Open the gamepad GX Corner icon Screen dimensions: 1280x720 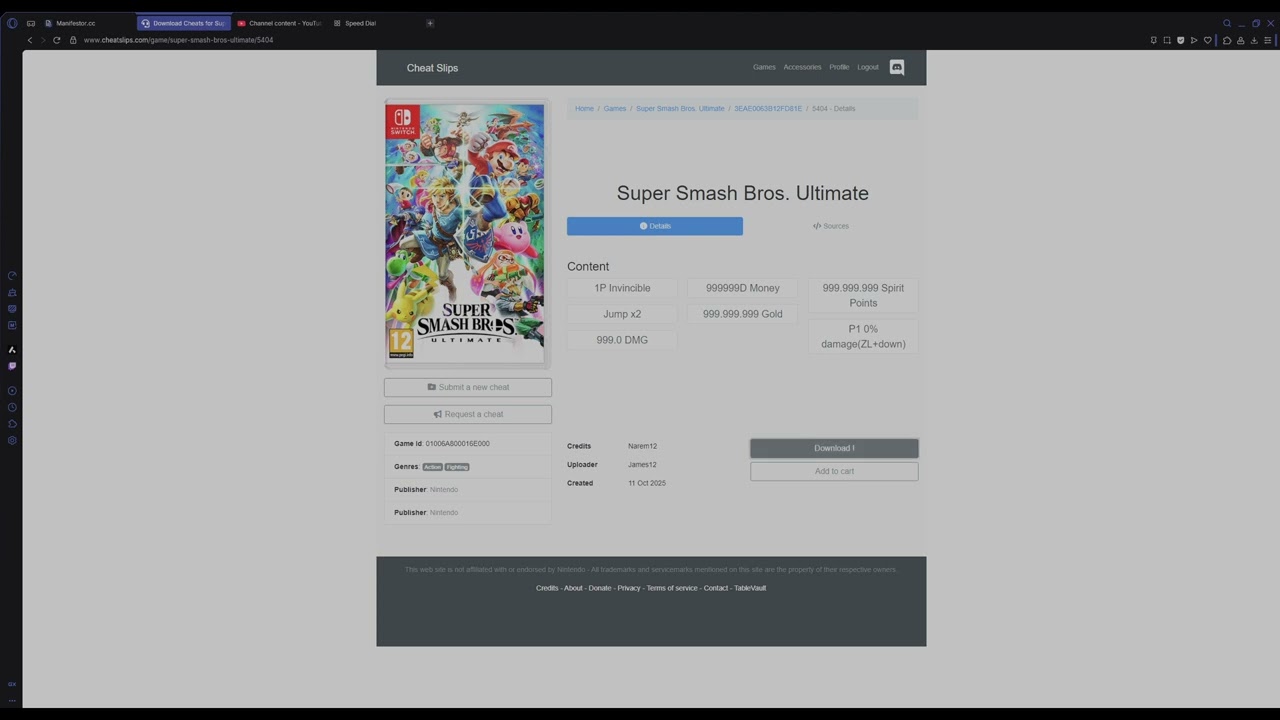[30, 23]
